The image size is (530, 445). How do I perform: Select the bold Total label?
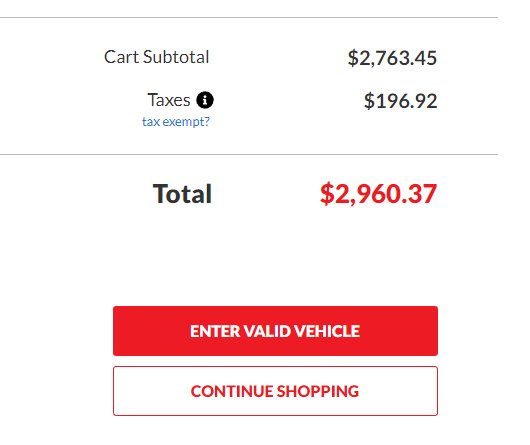tap(183, 194)
